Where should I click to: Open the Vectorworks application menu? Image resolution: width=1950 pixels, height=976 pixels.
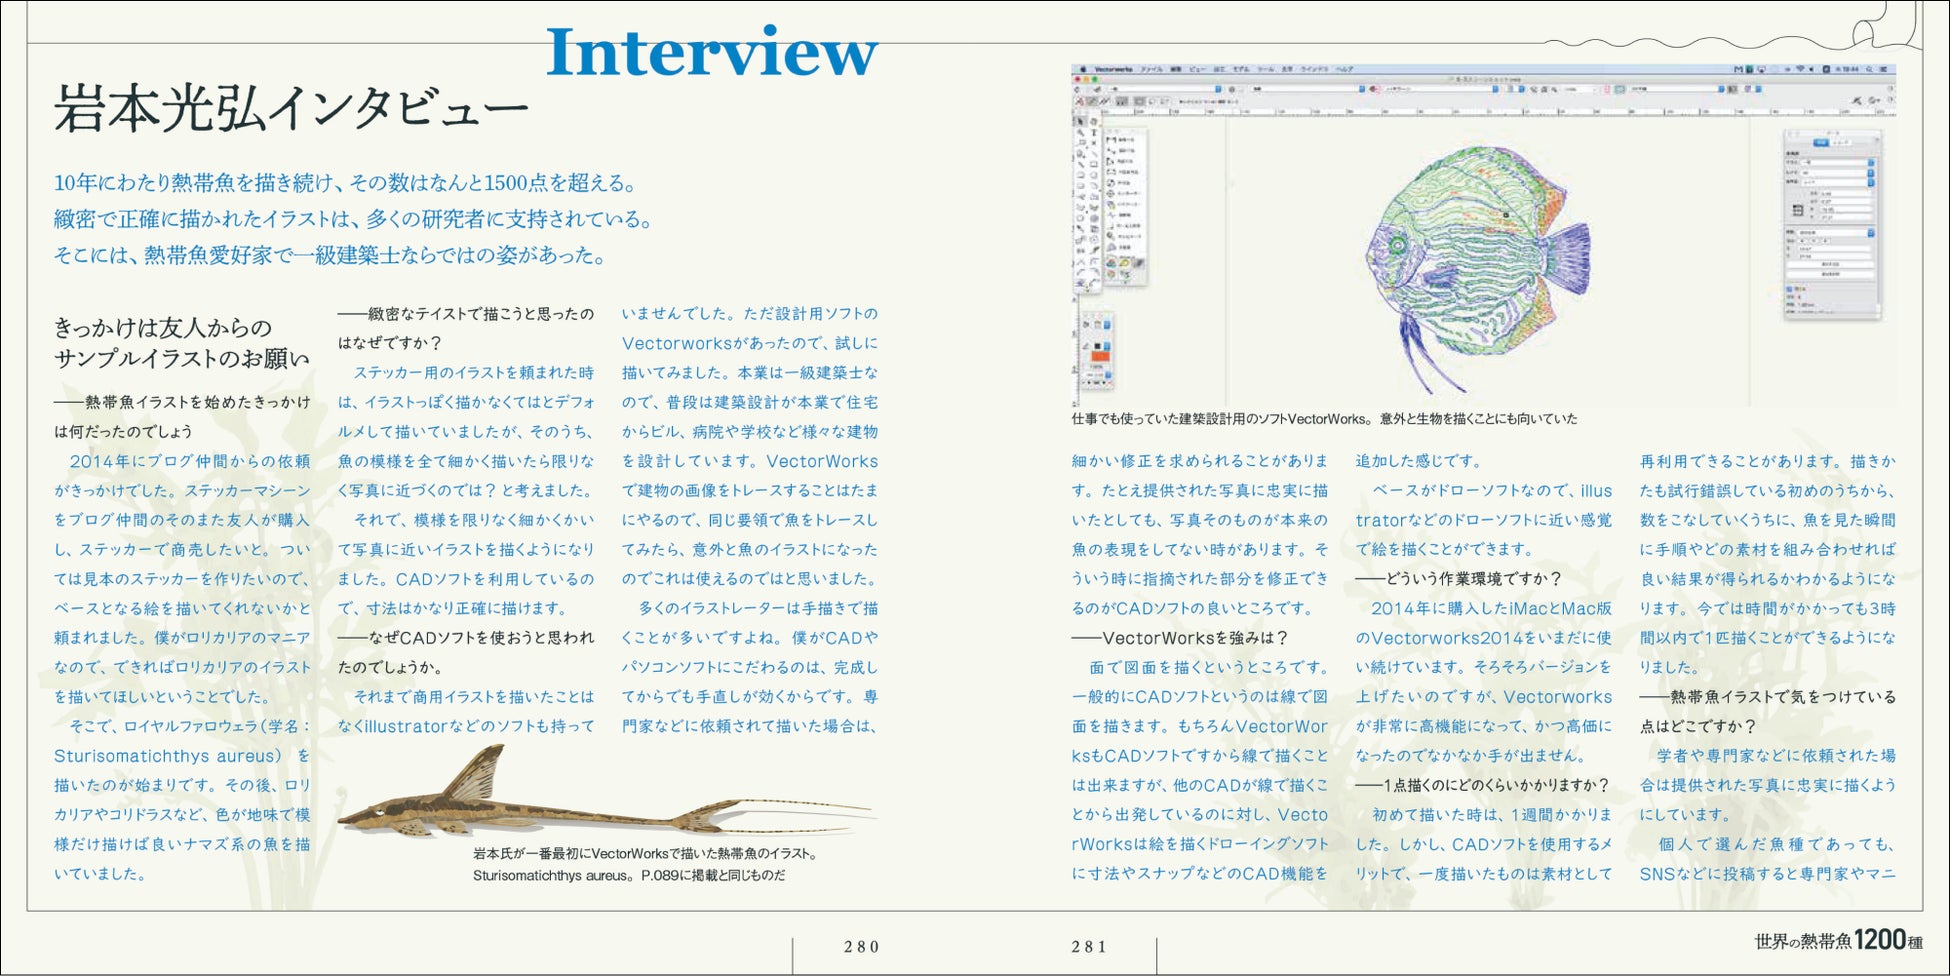point(1114,69)
